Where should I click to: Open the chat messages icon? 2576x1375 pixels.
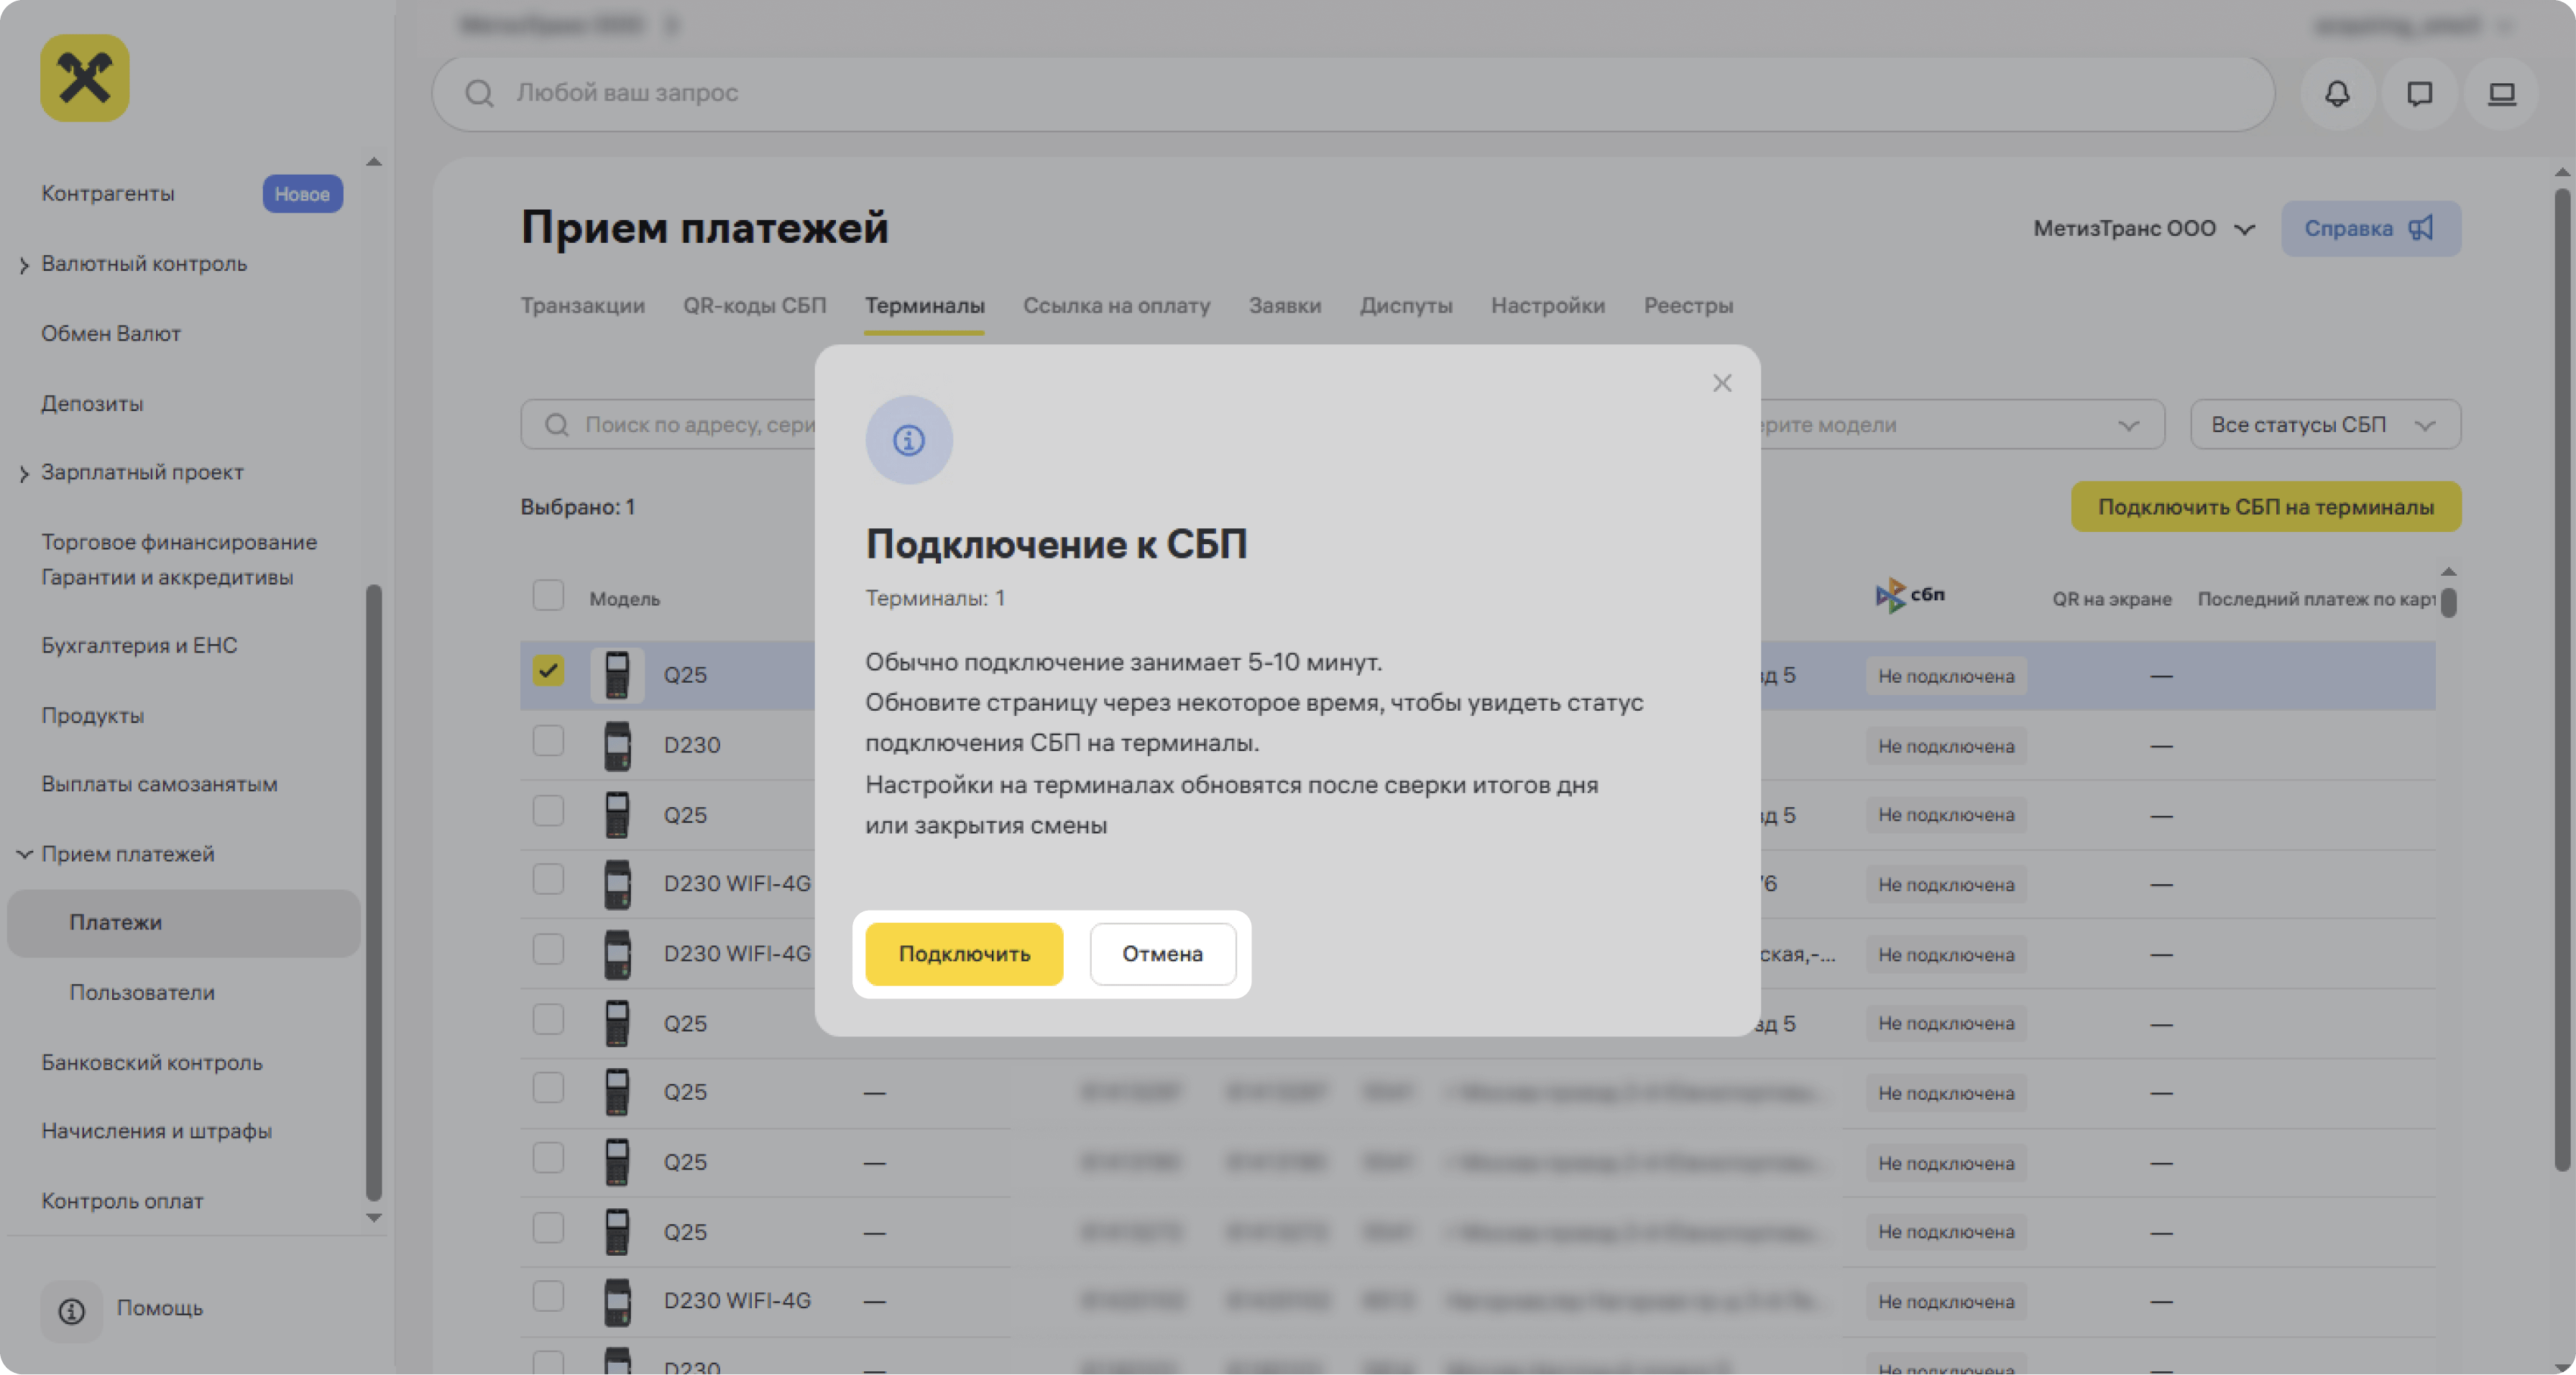click(x=2419, y=93)
